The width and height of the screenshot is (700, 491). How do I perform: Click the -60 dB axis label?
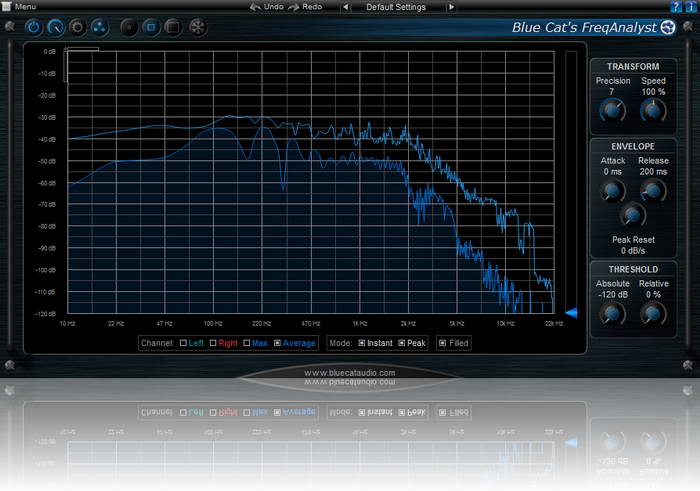coord(47,183)
